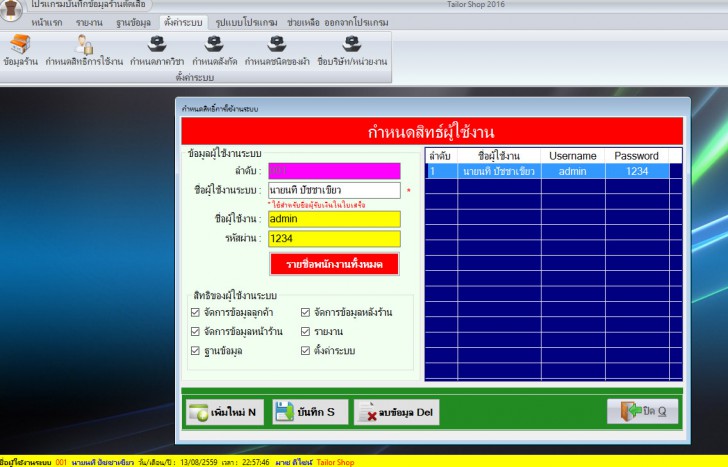Switch to the รายงาน ribbon tab
The width and height of the screenshot is (728, 467).
click(89, 22)
